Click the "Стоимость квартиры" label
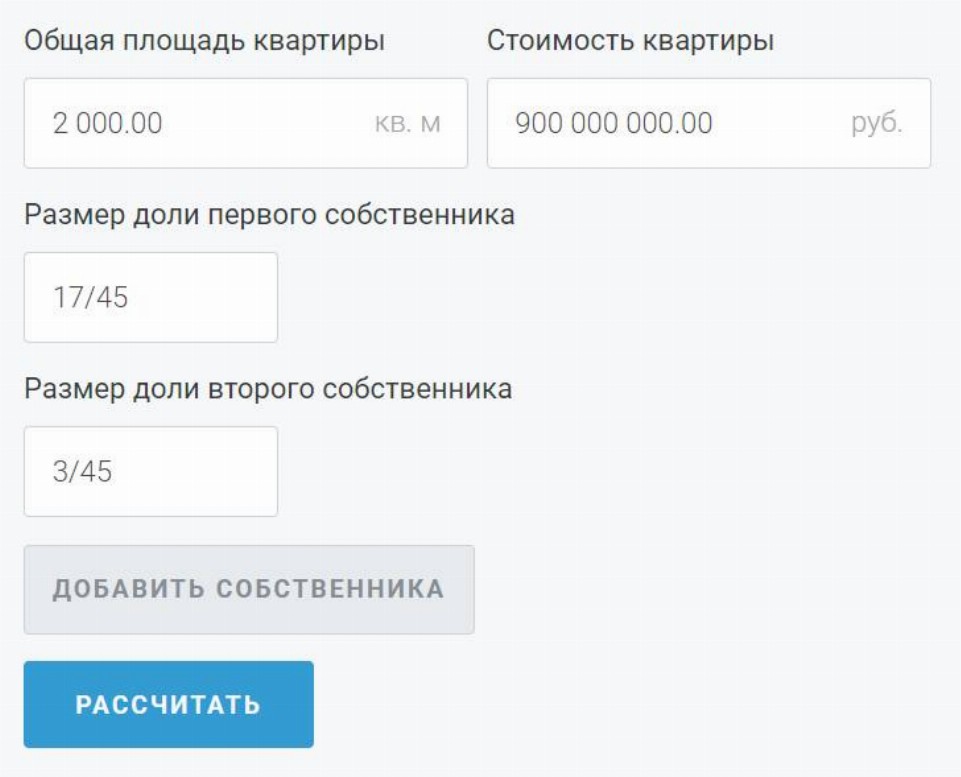Screen dimensions: 961x777 [x=631, y=41]
